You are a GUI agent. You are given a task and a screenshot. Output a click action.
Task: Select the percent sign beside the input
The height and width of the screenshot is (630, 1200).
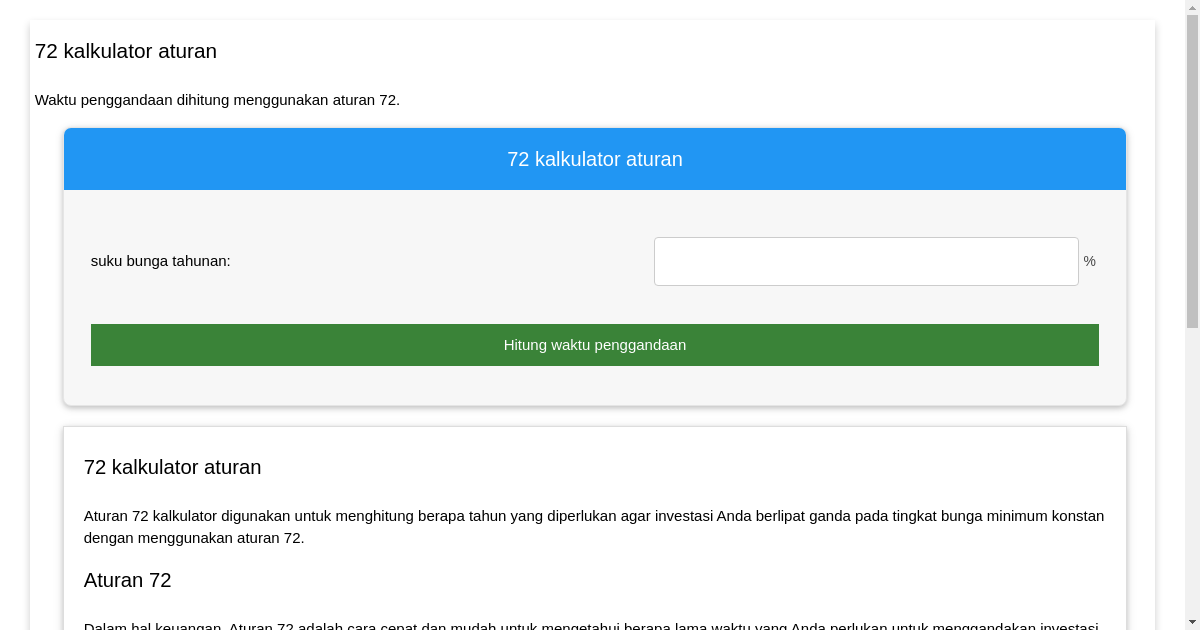click(x=1089, y=261)
